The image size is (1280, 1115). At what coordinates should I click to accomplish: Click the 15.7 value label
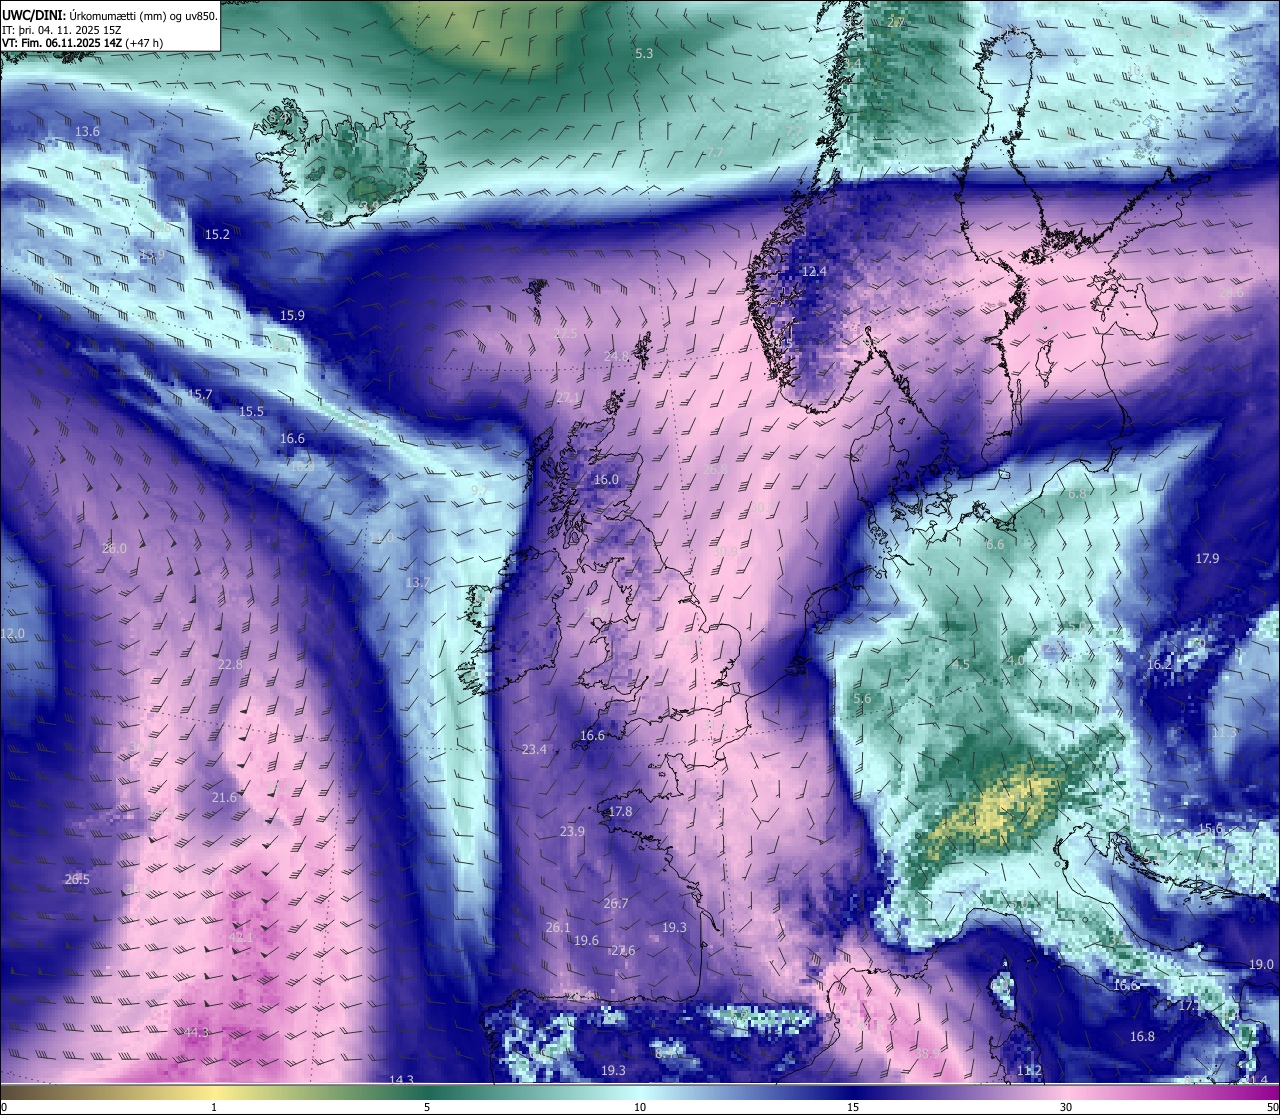click(200, 395)
